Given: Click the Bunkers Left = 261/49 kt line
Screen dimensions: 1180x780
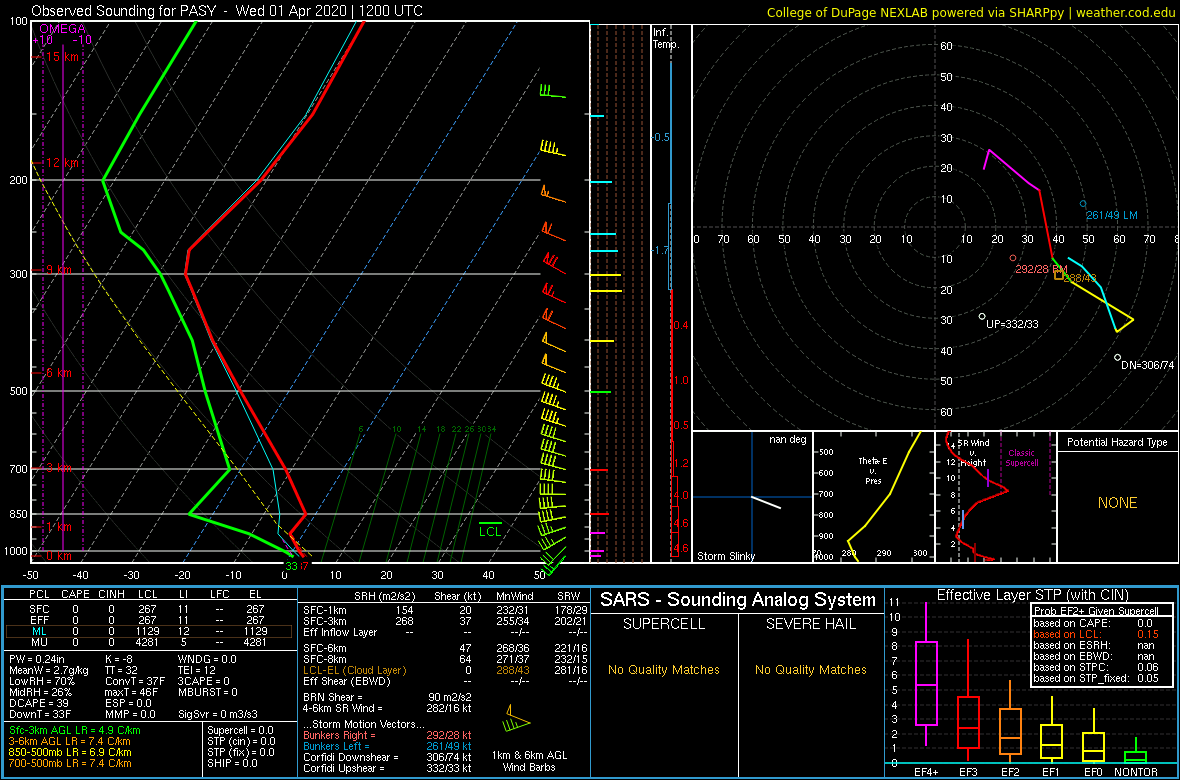Looking at the screenshot, I should (x=387, y=745).
